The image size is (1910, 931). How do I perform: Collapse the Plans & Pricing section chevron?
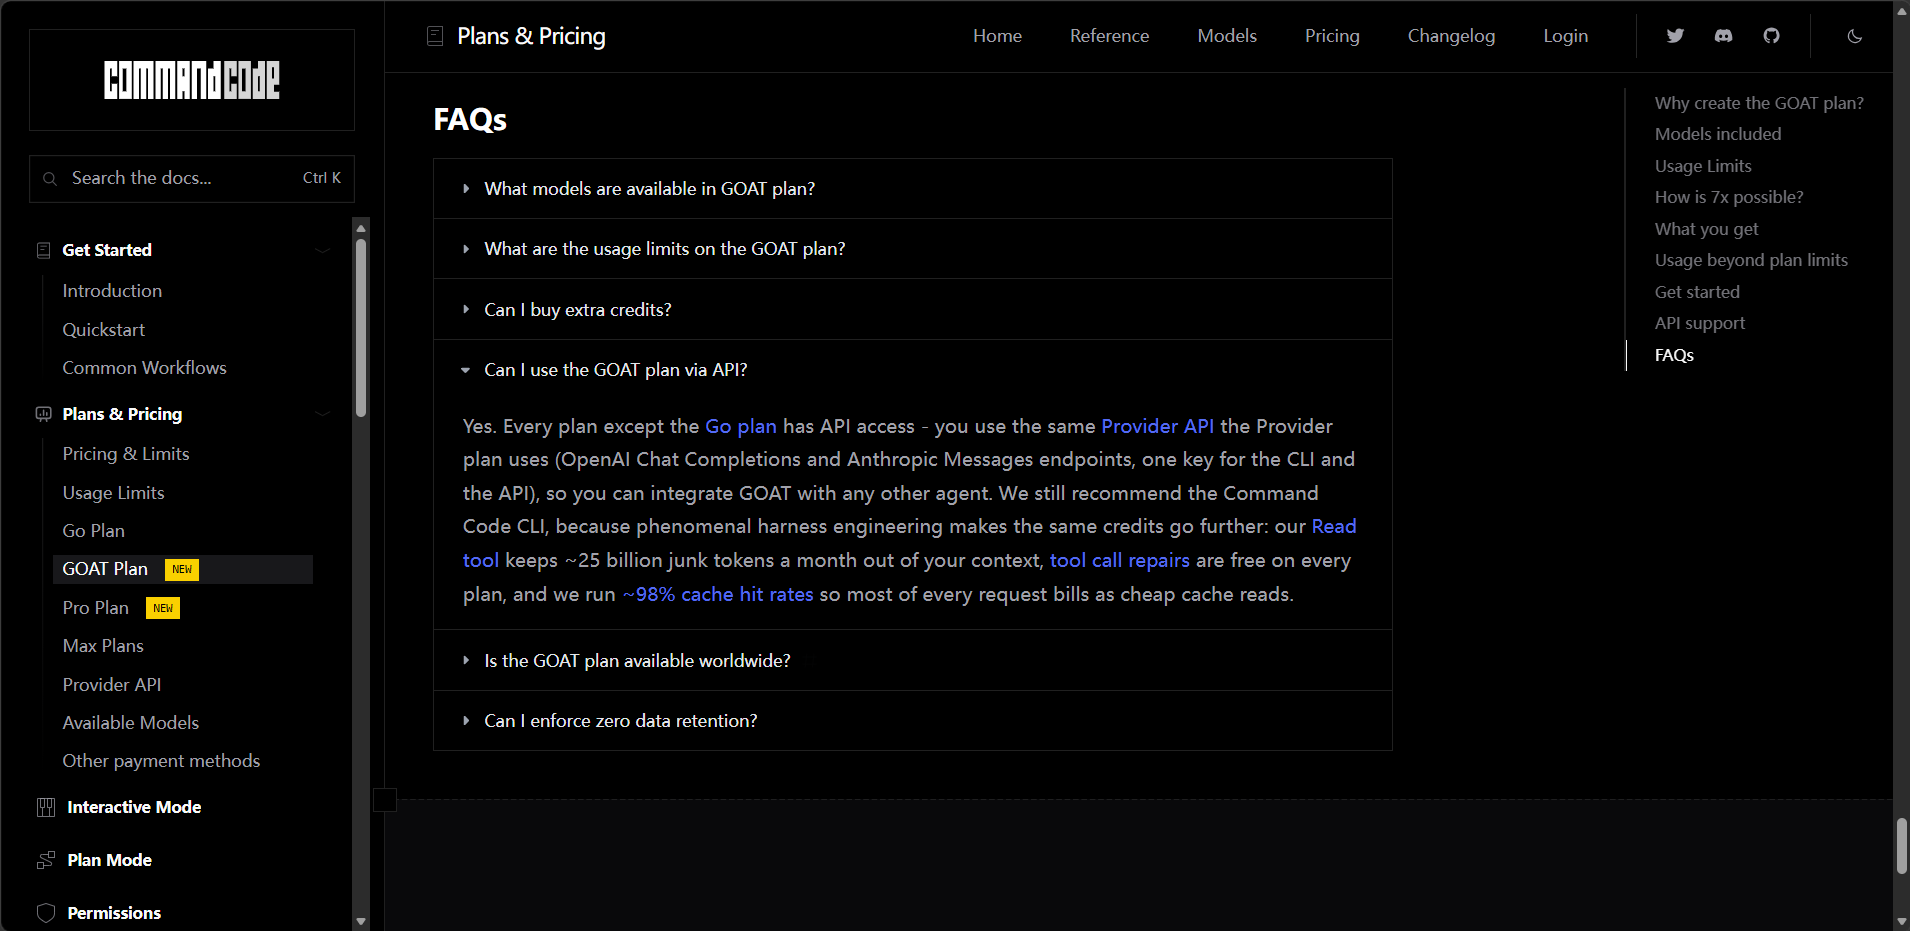(x=322, y=414)
